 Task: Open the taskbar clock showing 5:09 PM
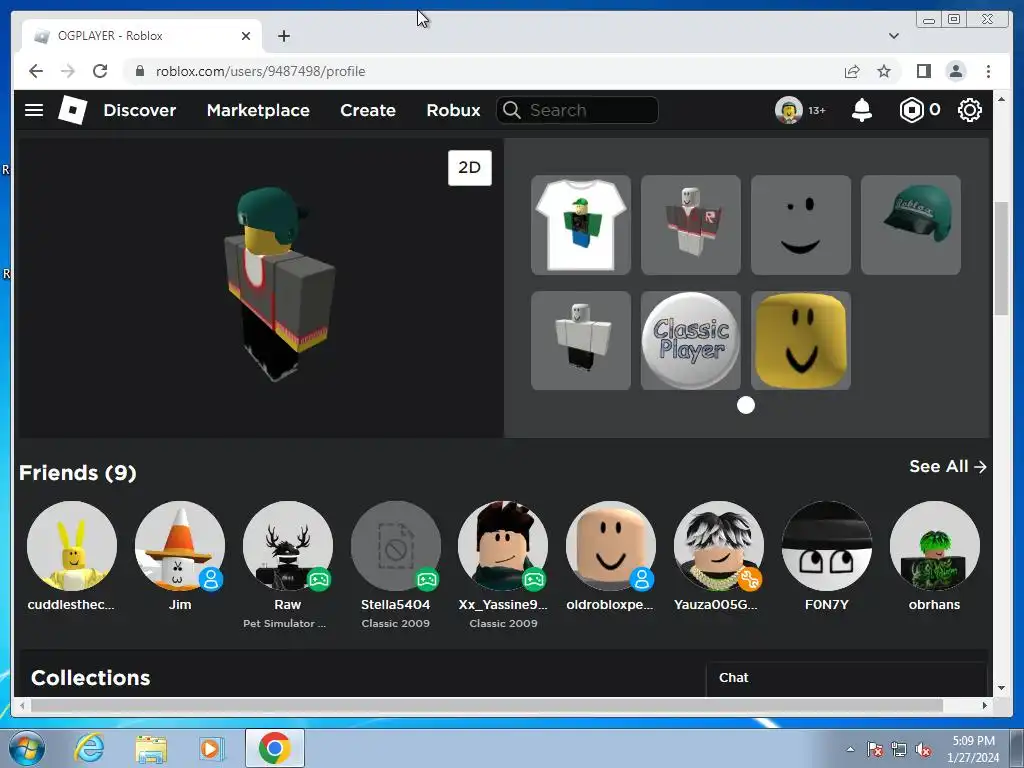click(x=973, y=749)
